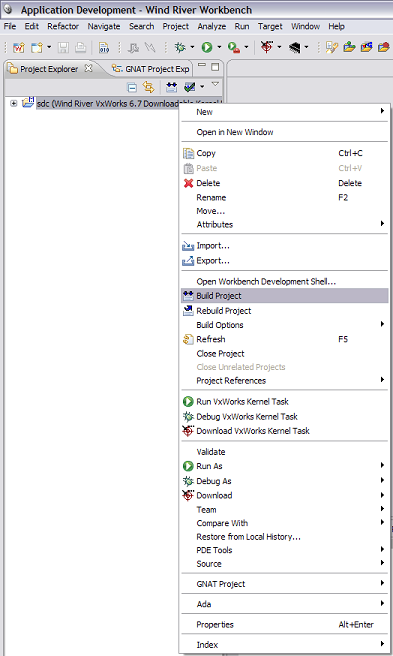
Task: Open the External Tools dropdown arrow
Action: point(246,47)
